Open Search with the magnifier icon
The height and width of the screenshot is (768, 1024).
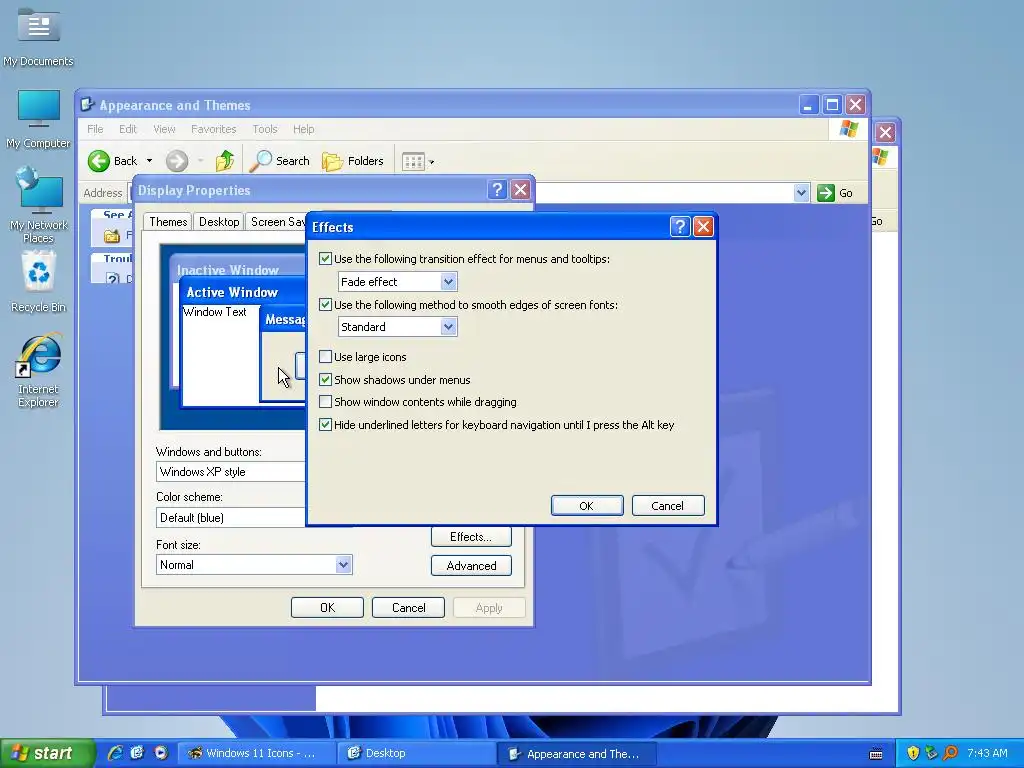(x=261, y=161)
